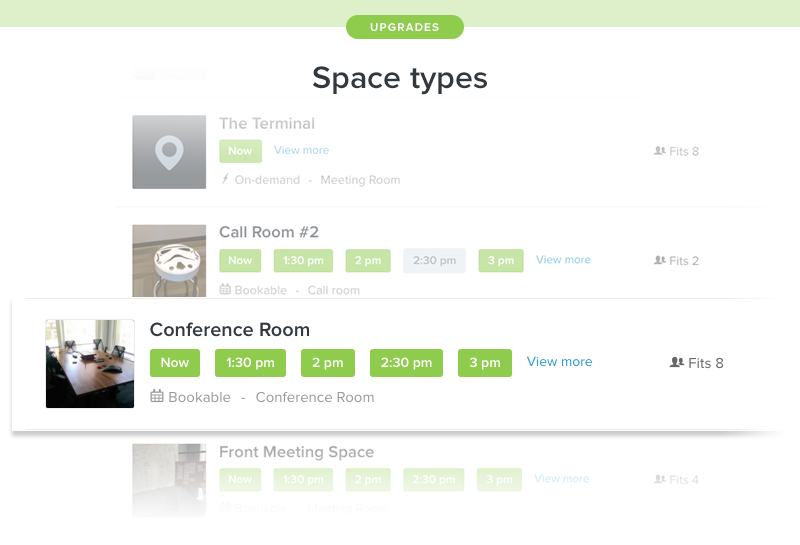Viewport: 800px width, 545px height.
Task: Click the lightning bolt On-demand icon
Action: coord(225,180)
